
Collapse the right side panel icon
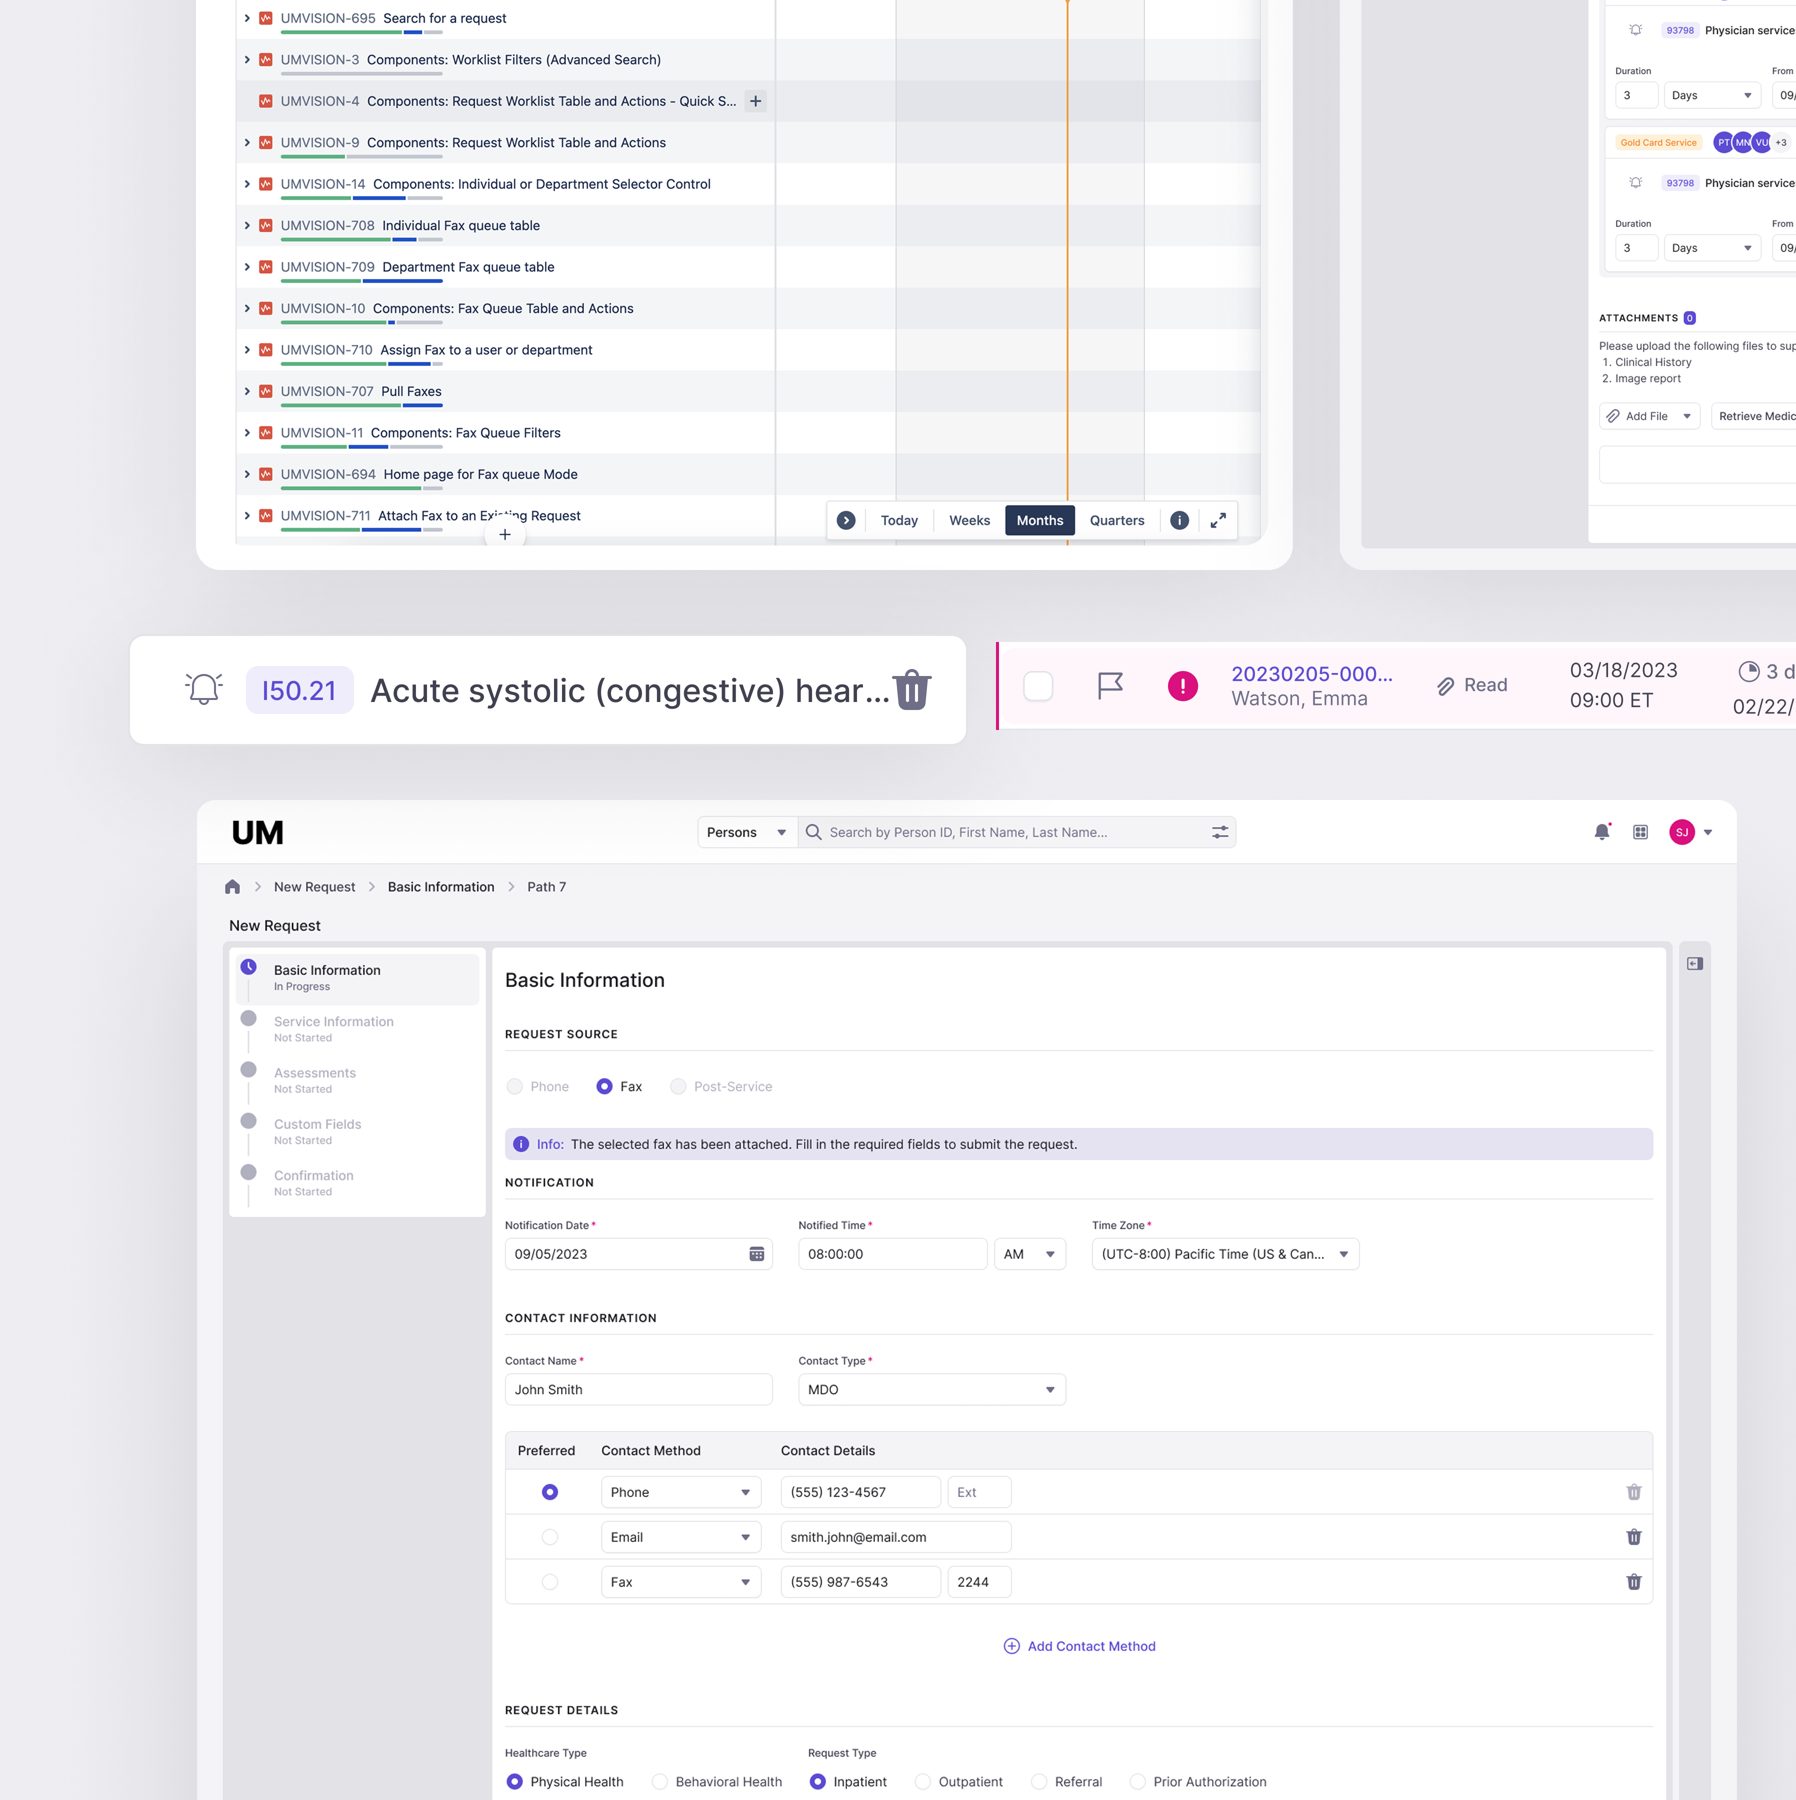pyautogui.click(x=1695, y=964)
